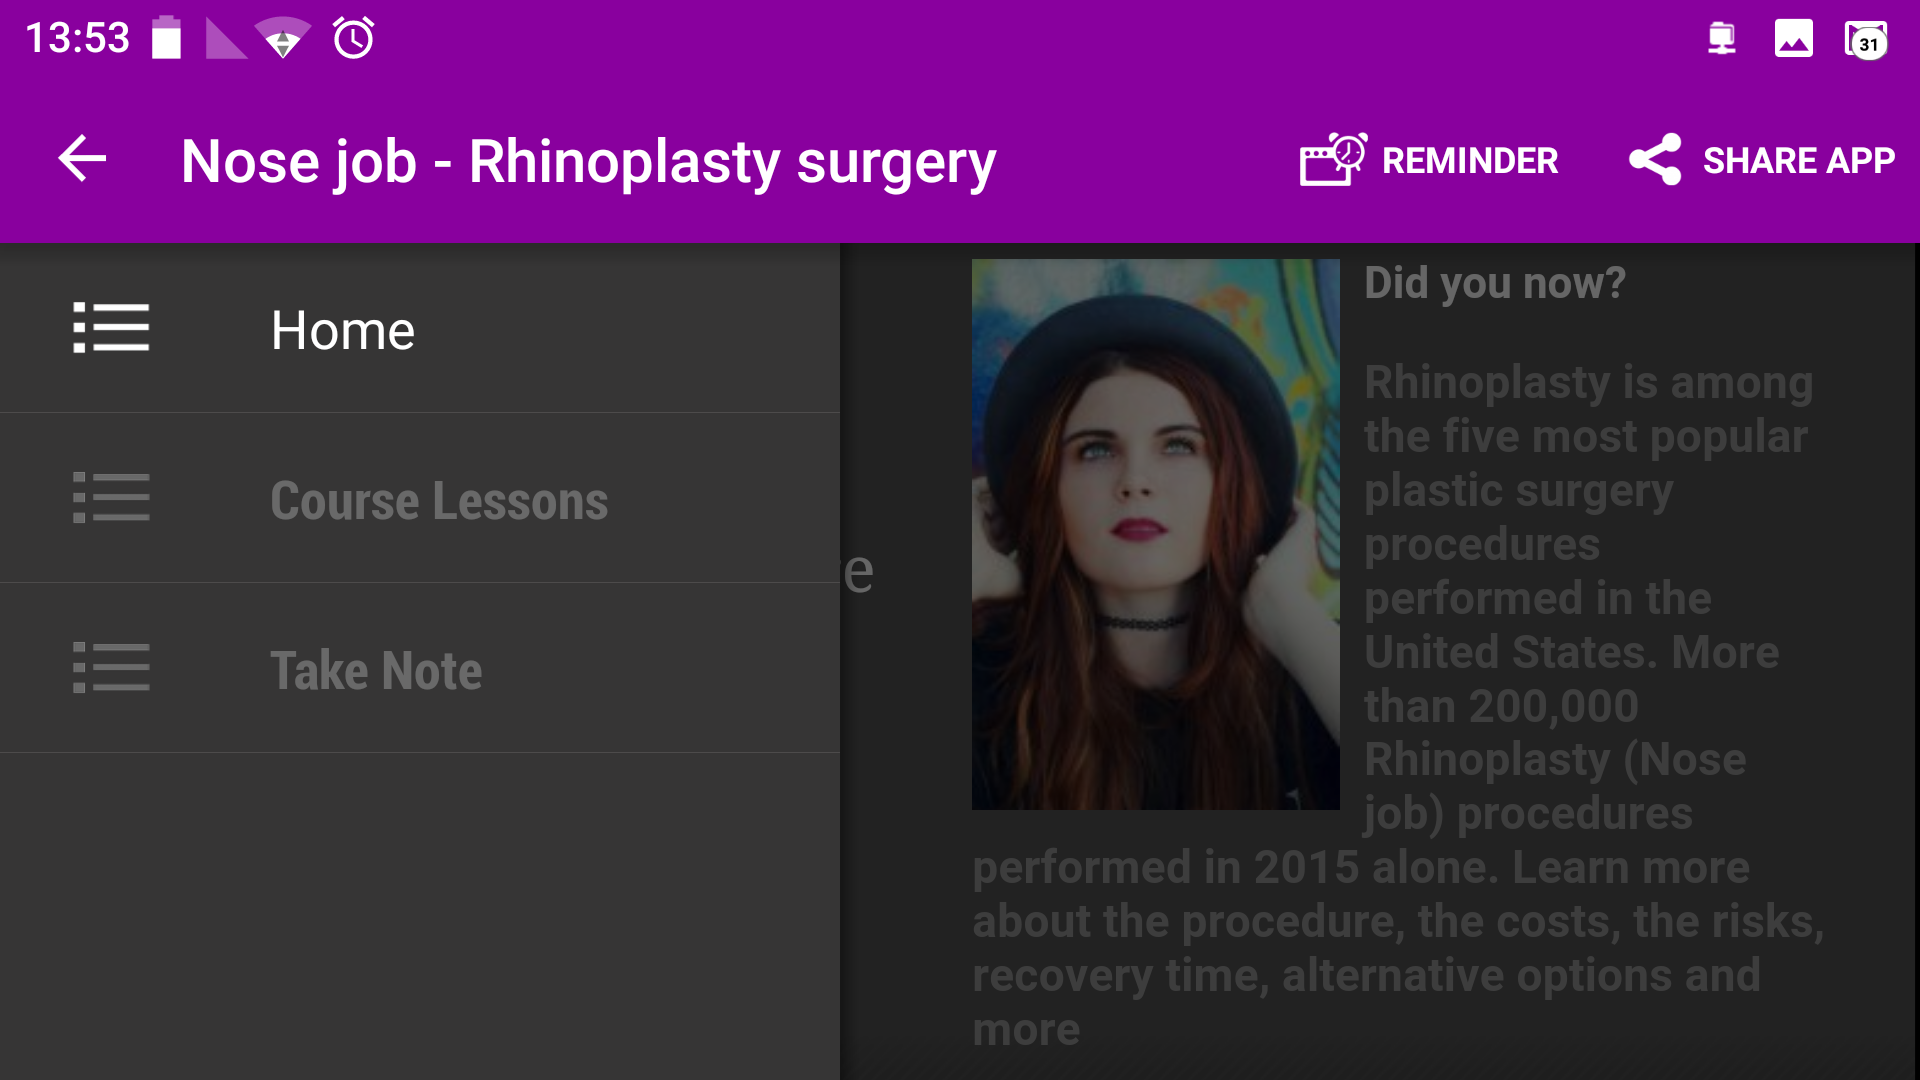Tap the battery indicator in the status bar

[x=166, y=38]
